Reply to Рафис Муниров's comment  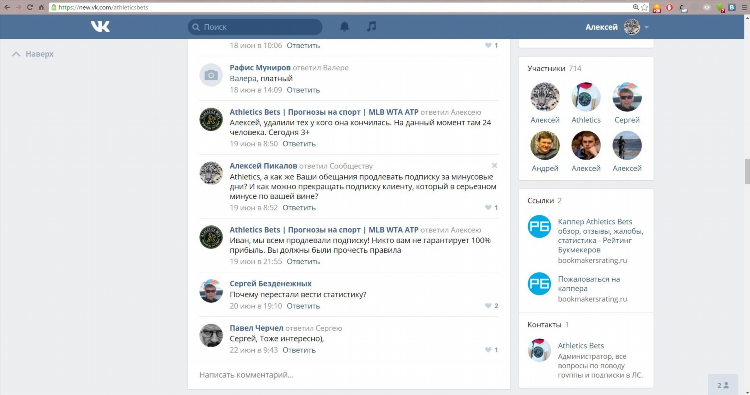coord(303,90)
